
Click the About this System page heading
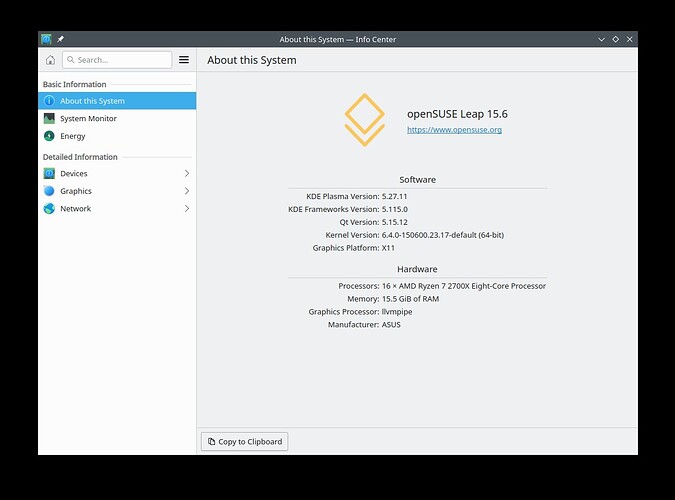click(x=252, y=60)
